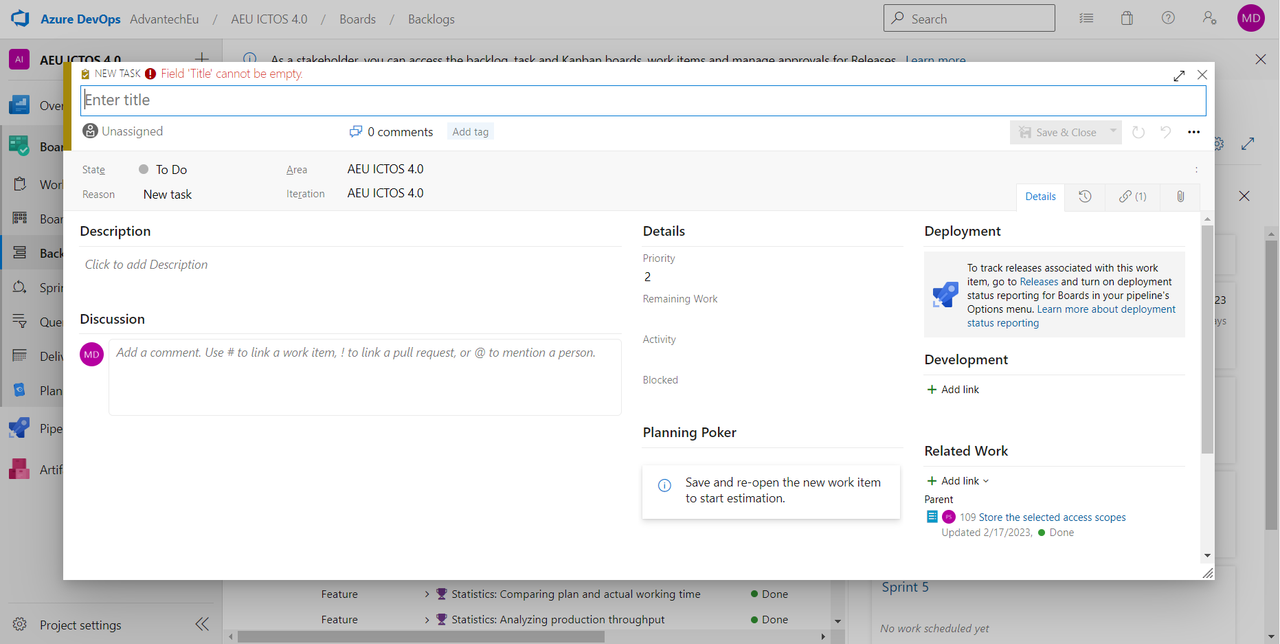The image size is (1280, 644).
Task: Expand the Statistics: Analyzing production throughput row
Action: click(427, 619)
